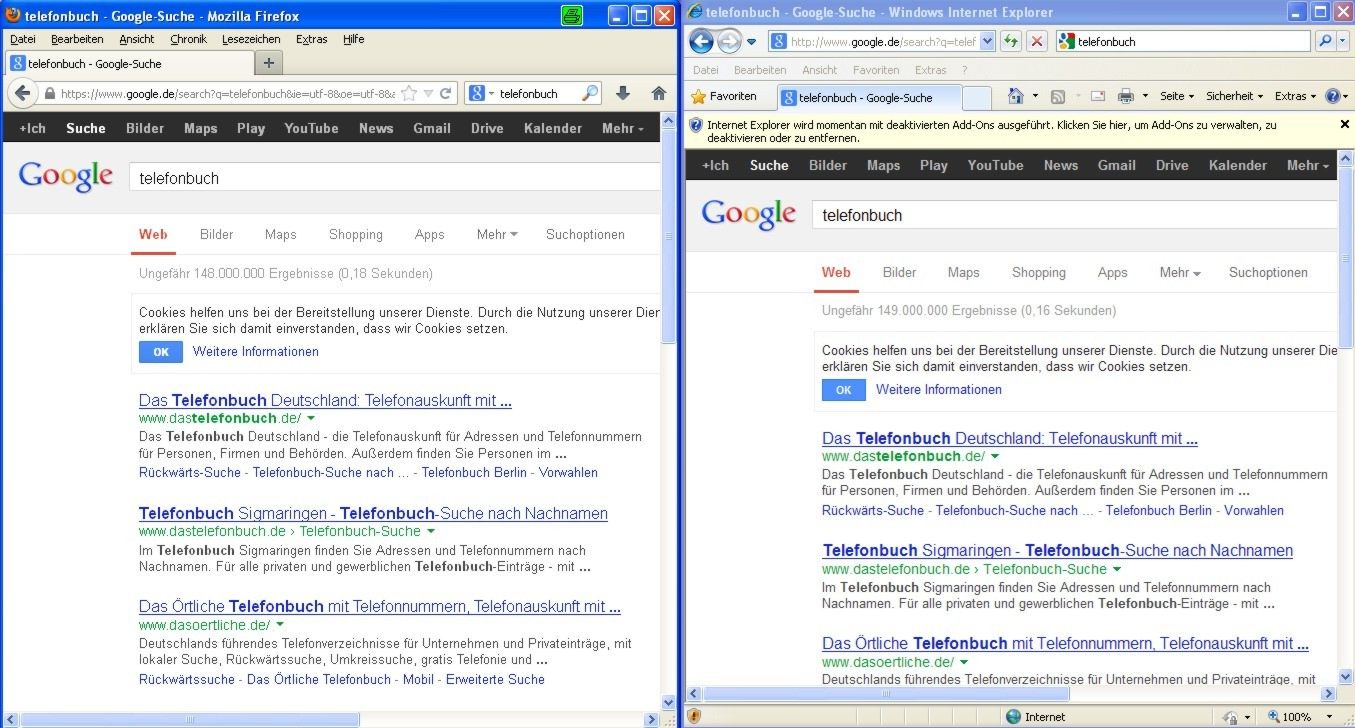Open Favoriten star in Internet Explorer
The image size is (1355, 728).
[x=723, y=96]
